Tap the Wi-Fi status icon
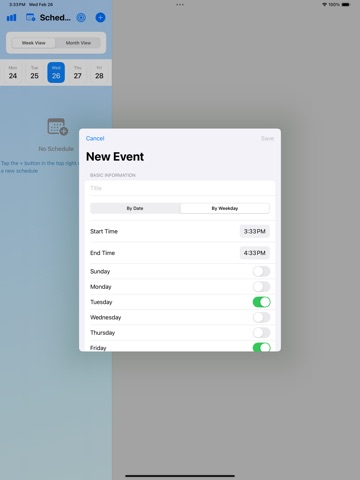 (x=324, y=4)
